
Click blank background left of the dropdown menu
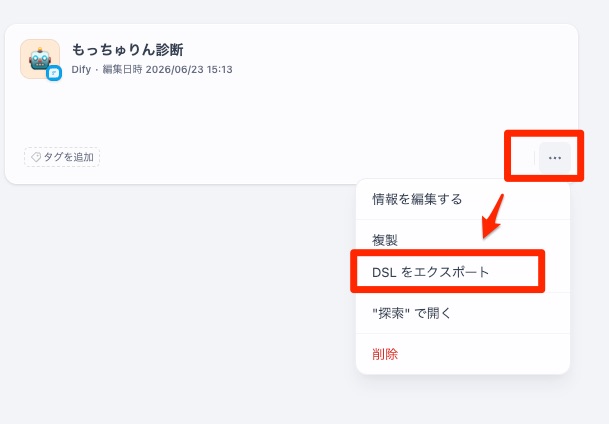175,291
